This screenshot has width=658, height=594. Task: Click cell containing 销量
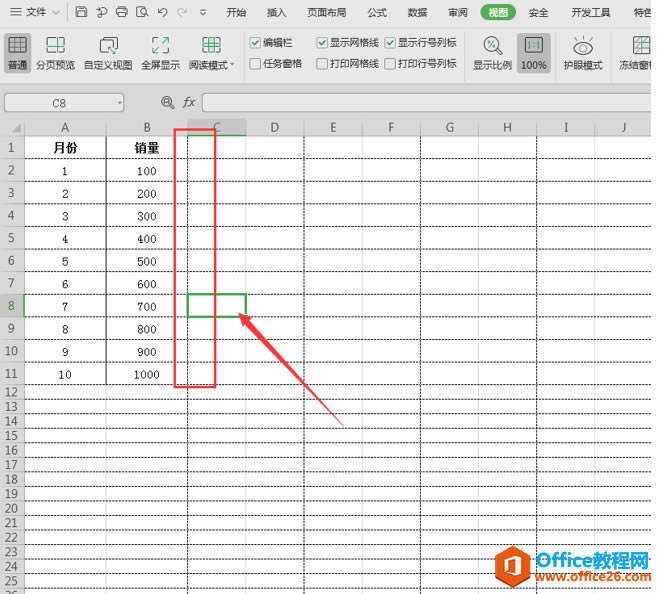[x=147, y=147]
